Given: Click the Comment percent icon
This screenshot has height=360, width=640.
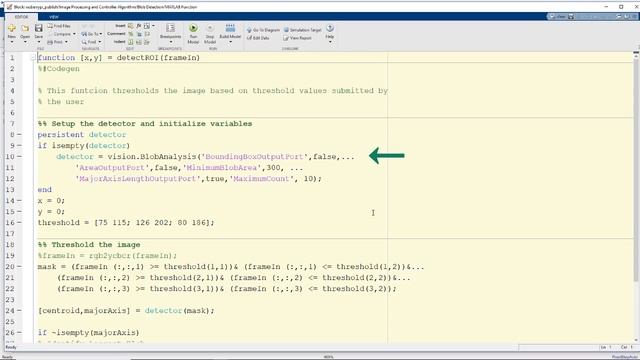Looking at the screenshot, I should (x=131, y=34).
